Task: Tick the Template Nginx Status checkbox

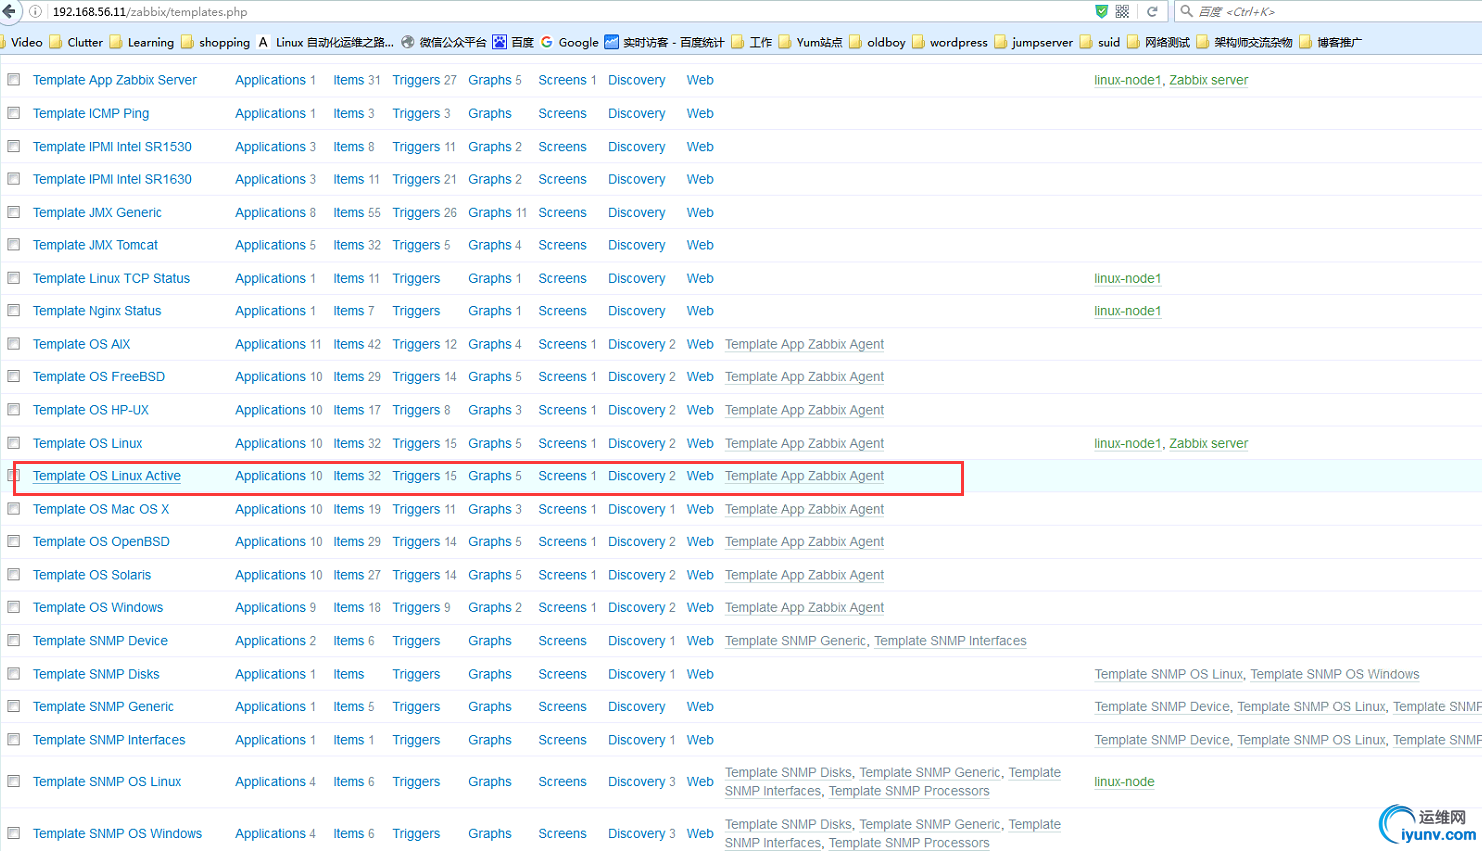Action: coord(14,311)
